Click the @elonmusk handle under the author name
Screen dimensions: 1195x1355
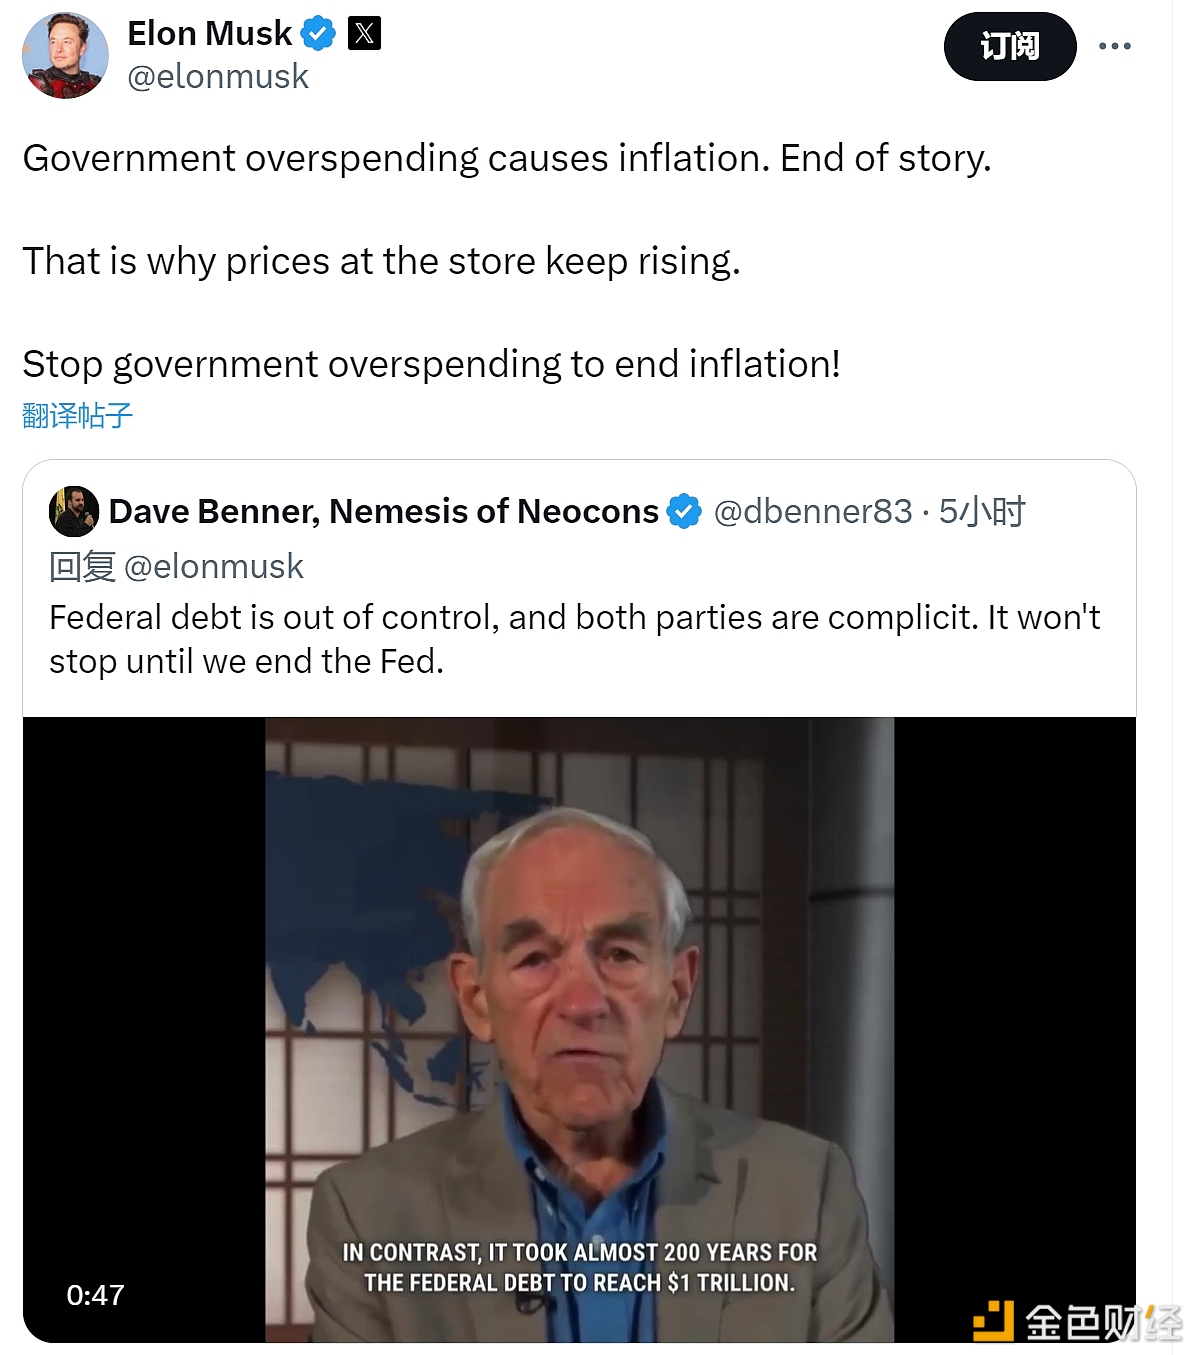click(218, 77)
